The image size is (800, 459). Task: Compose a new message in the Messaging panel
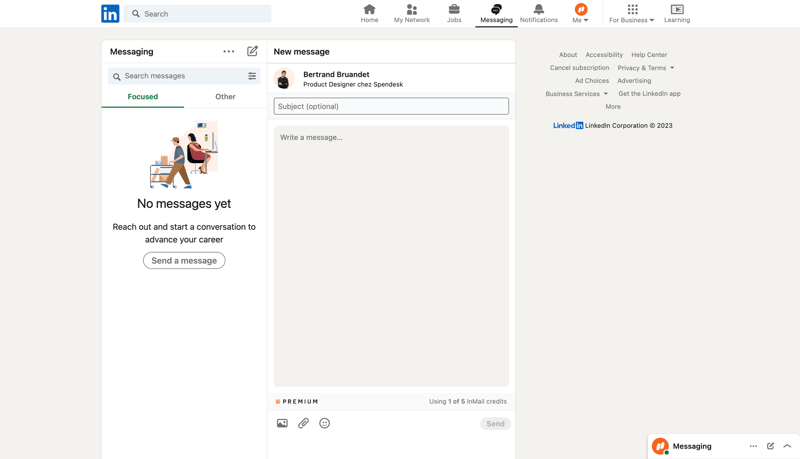pos(253,51)
